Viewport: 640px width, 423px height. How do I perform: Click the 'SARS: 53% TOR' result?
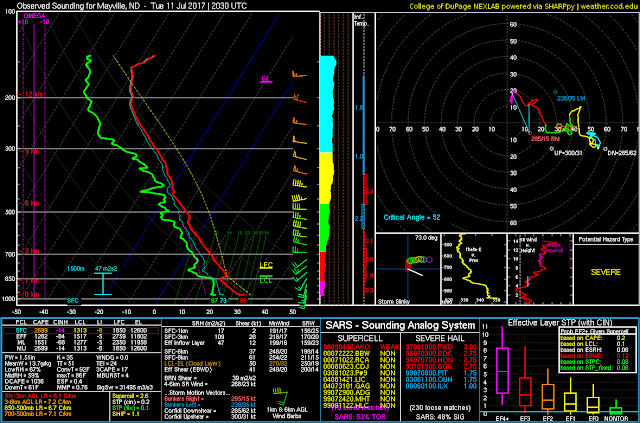point(360,417)
